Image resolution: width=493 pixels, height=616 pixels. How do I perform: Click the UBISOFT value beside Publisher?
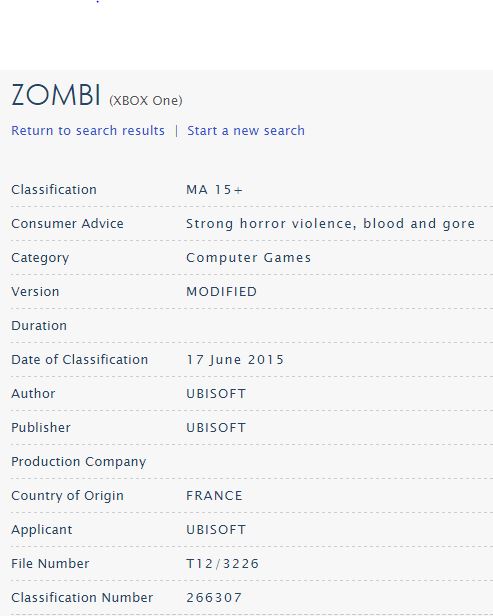pos(216,427)
